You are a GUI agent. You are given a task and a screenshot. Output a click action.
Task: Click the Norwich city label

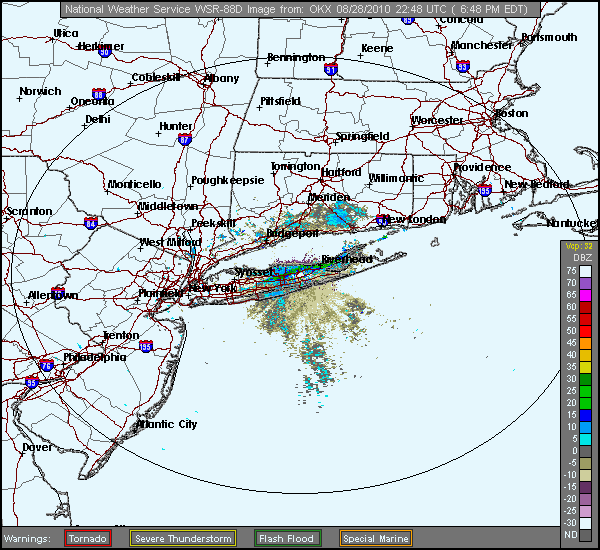point(40,91)
